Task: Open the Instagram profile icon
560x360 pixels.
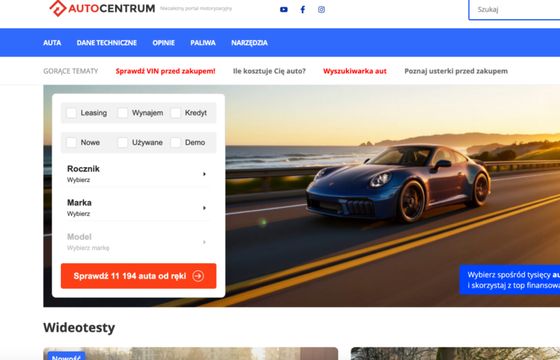Action: [321, 10]
